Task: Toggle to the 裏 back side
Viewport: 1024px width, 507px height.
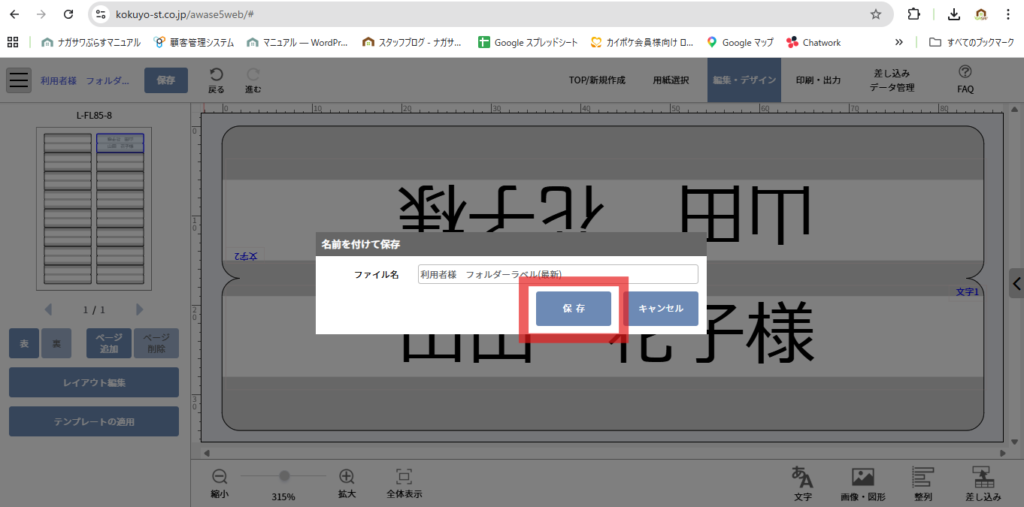Action: point(57,343)
